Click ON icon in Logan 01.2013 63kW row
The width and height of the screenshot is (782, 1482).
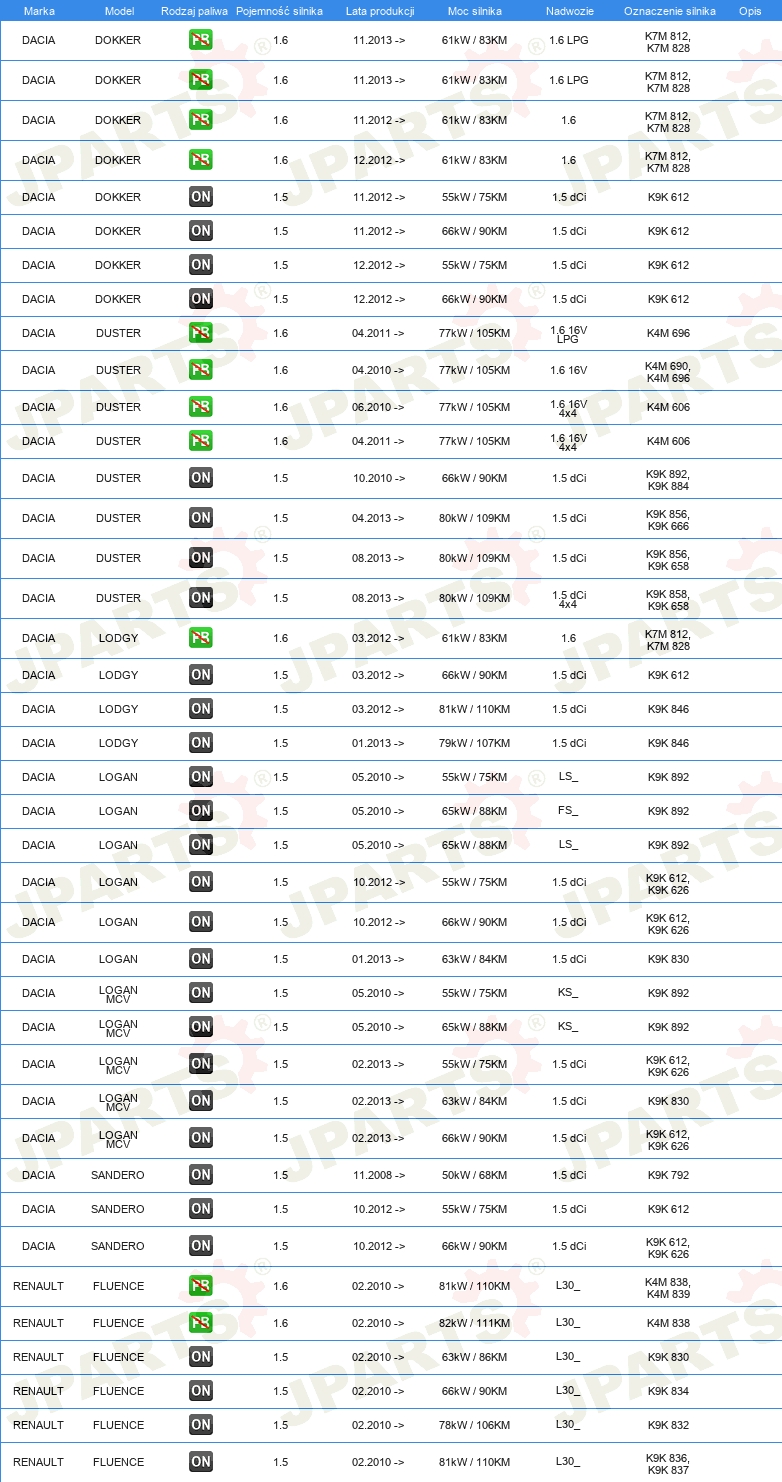pos(200,959)
